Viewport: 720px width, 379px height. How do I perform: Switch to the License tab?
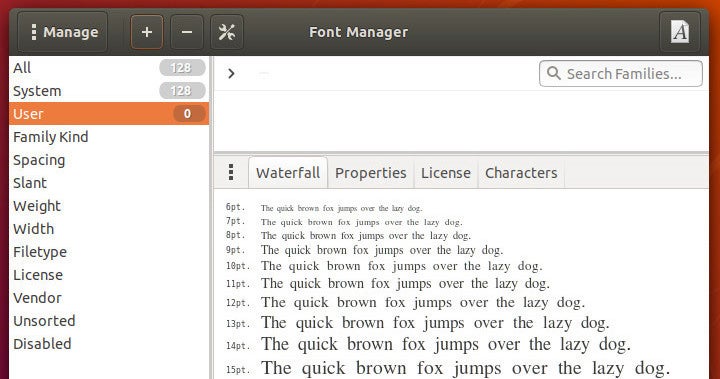pos(446,173)
